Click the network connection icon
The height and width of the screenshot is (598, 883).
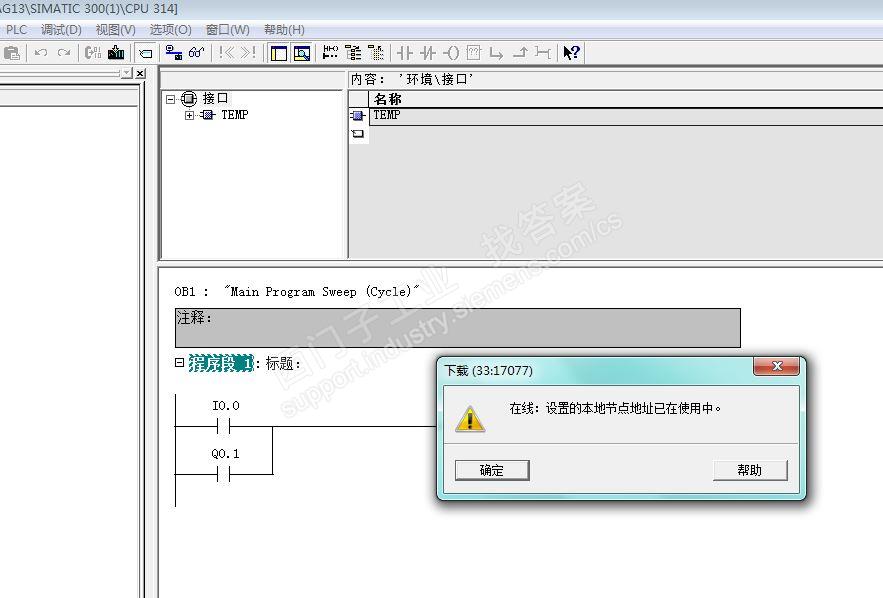[x=173, y=53]
